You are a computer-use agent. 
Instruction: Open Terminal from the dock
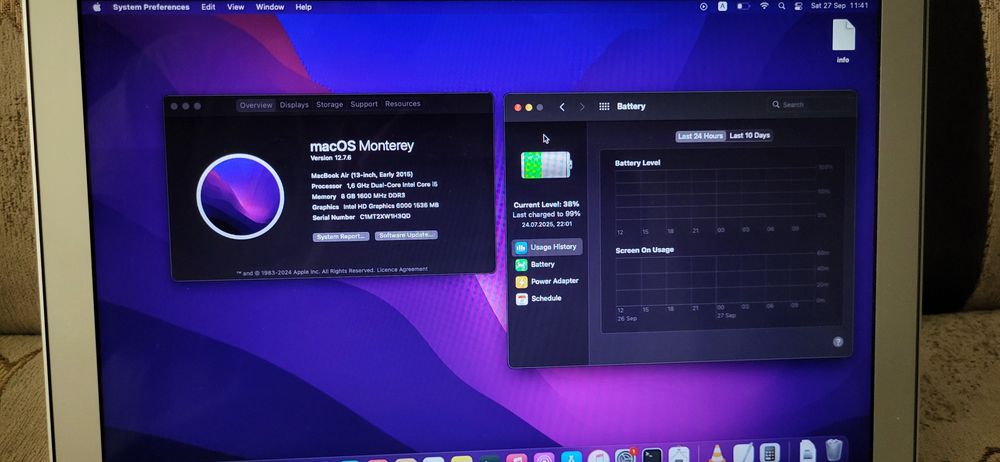(x=652, y=456)
